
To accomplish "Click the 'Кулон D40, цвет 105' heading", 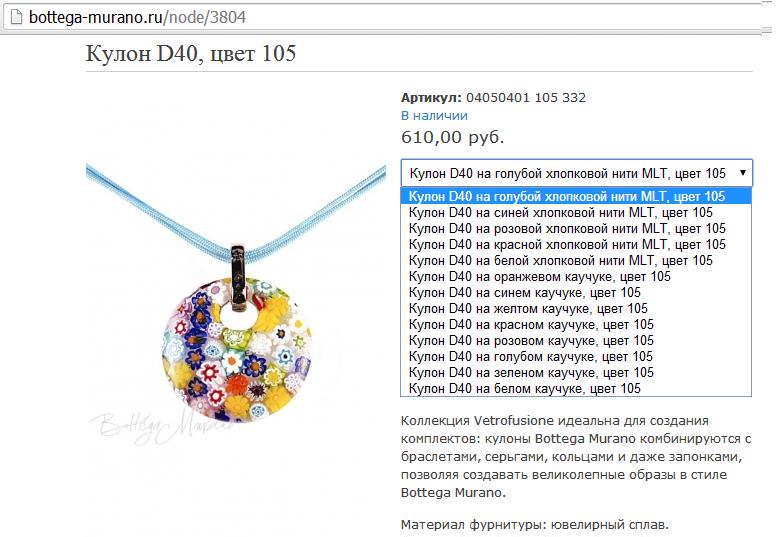I will tap(191, 53).
